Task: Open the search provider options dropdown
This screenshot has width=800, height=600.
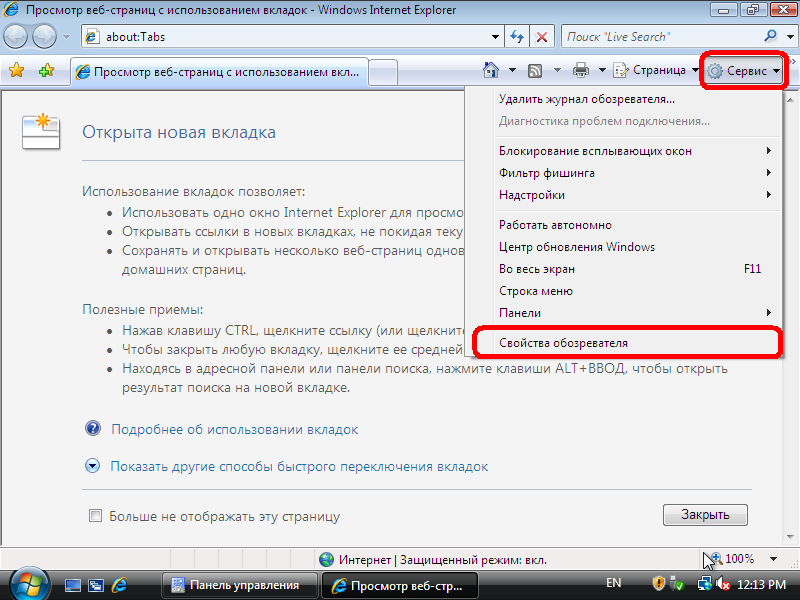Action: (x=790, y=37)
